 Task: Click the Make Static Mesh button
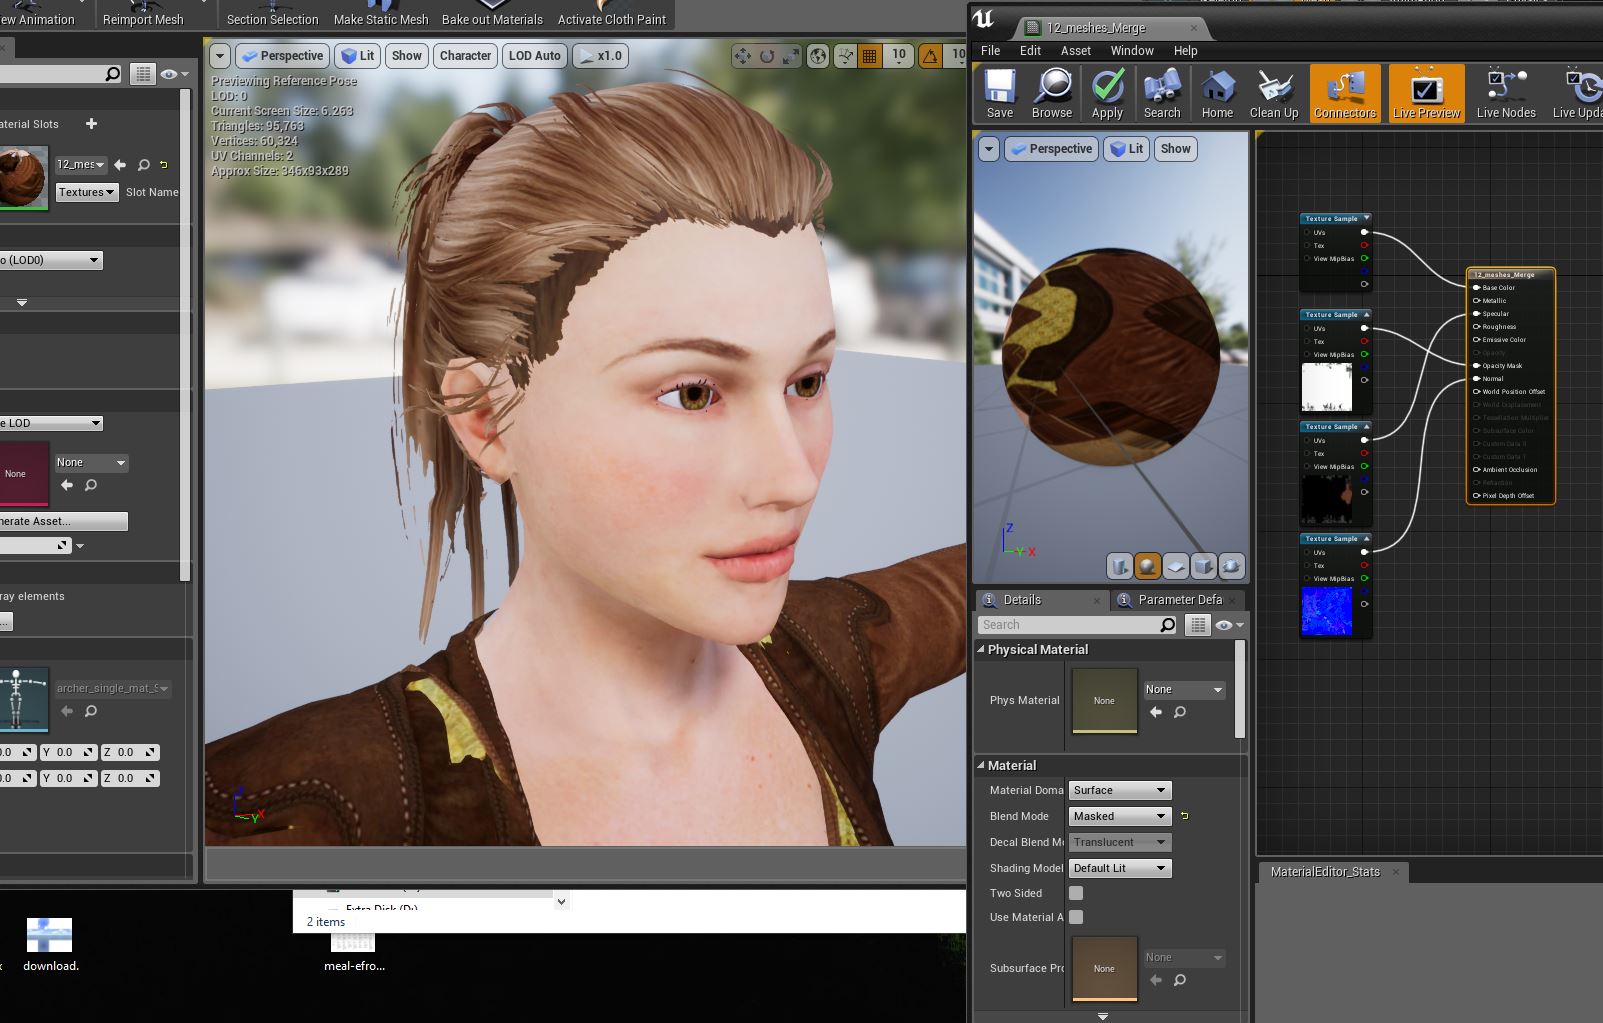point(381,14)
